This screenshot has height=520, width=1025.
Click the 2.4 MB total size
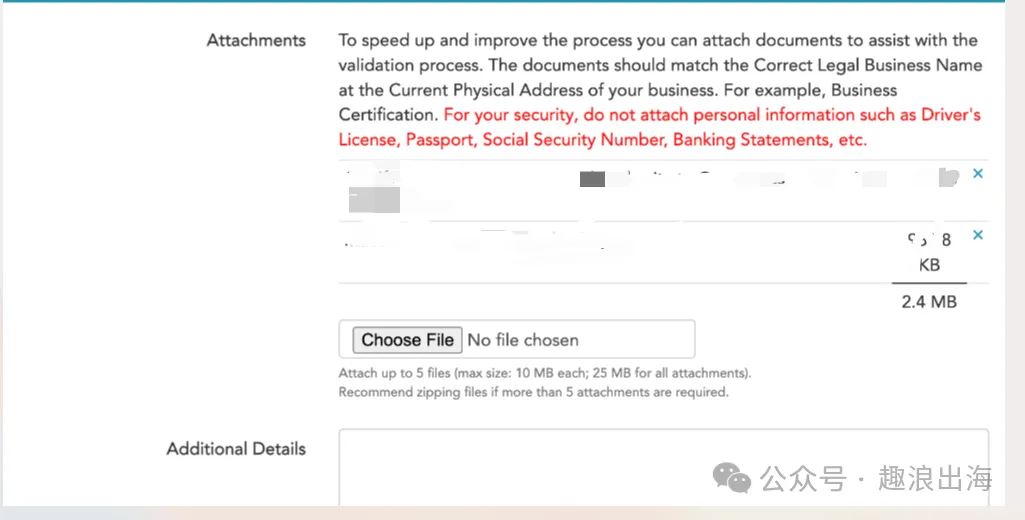point(929,302)
